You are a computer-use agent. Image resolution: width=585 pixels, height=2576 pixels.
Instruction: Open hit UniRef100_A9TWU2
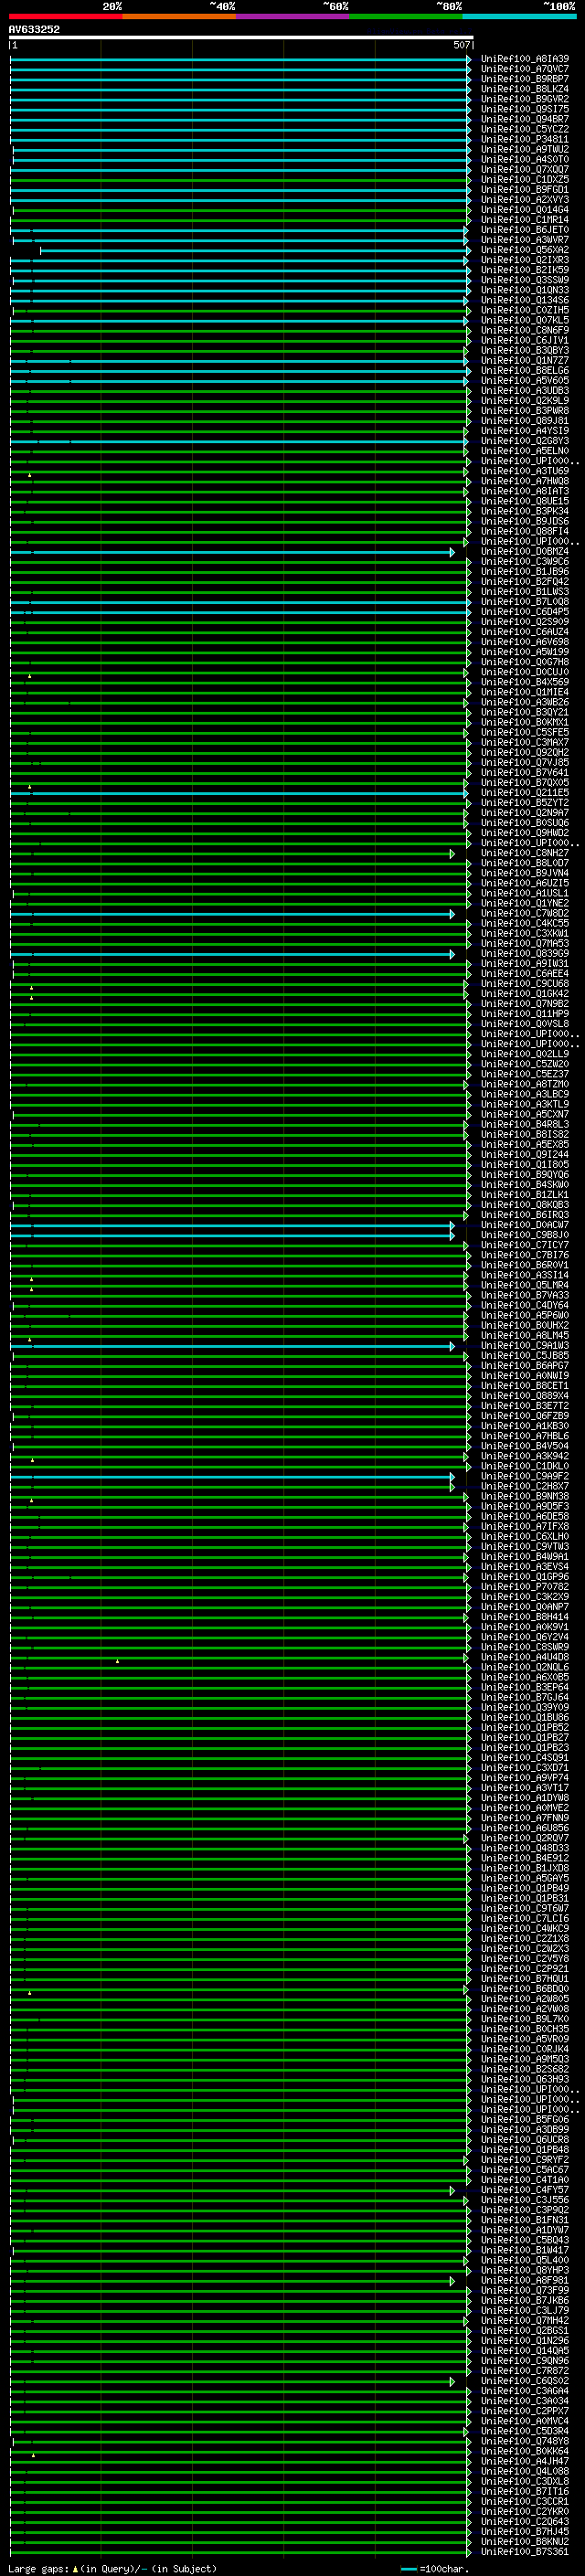click(x=525, y=149)
